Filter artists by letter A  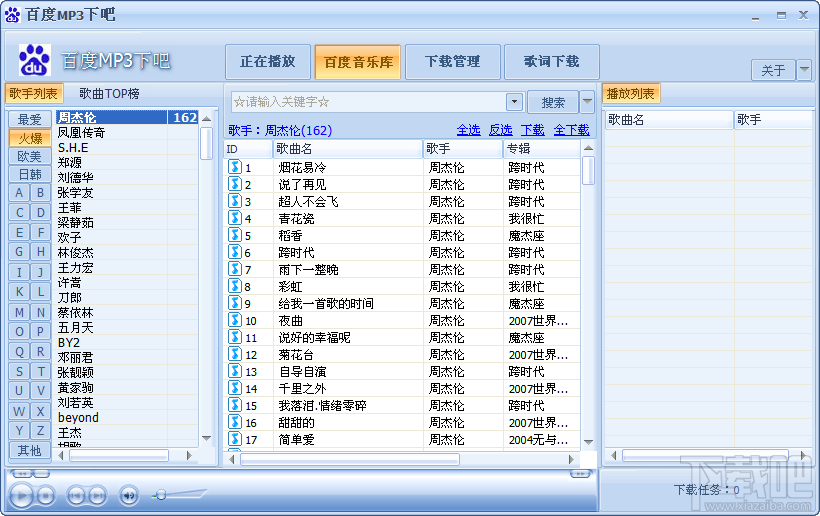[19, 193]
